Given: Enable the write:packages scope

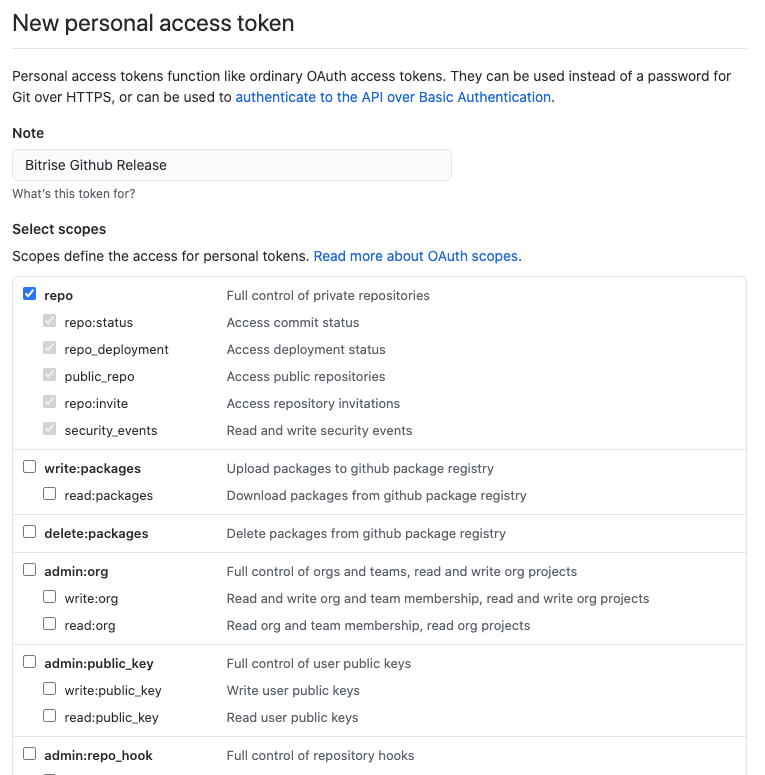Looking at the screenshot, I should [30, 467].
